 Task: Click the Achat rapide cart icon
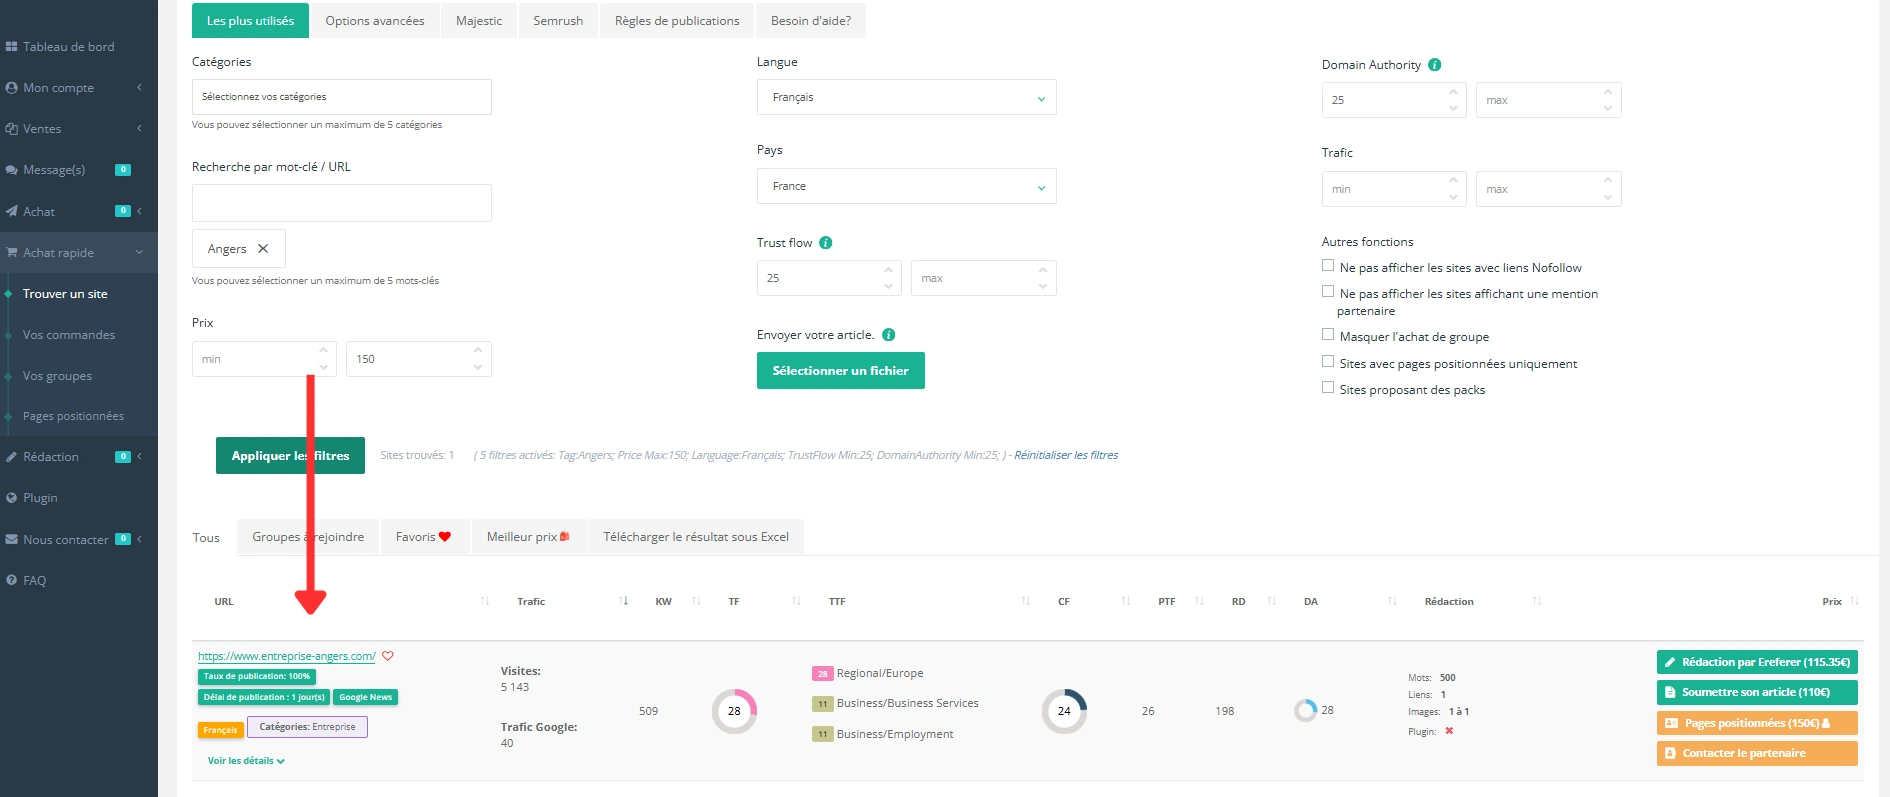tap(12, 252)
